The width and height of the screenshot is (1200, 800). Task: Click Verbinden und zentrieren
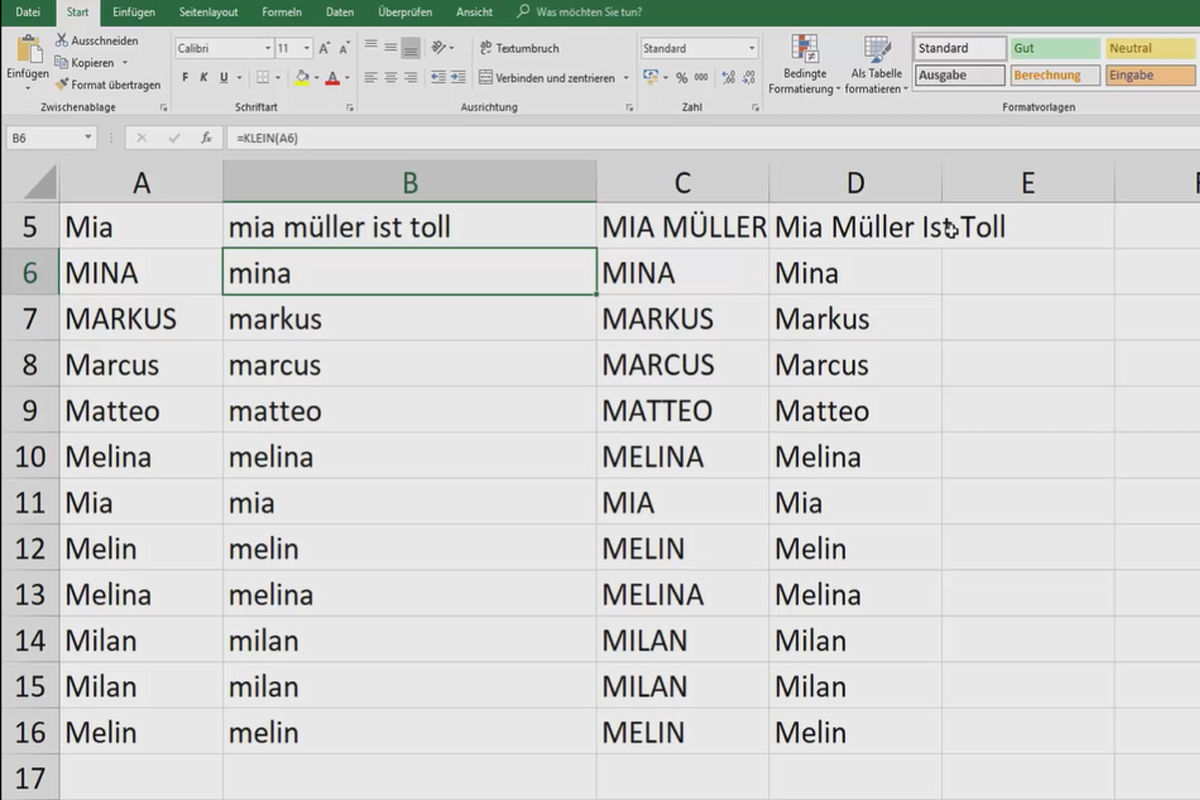coord(546,75)
